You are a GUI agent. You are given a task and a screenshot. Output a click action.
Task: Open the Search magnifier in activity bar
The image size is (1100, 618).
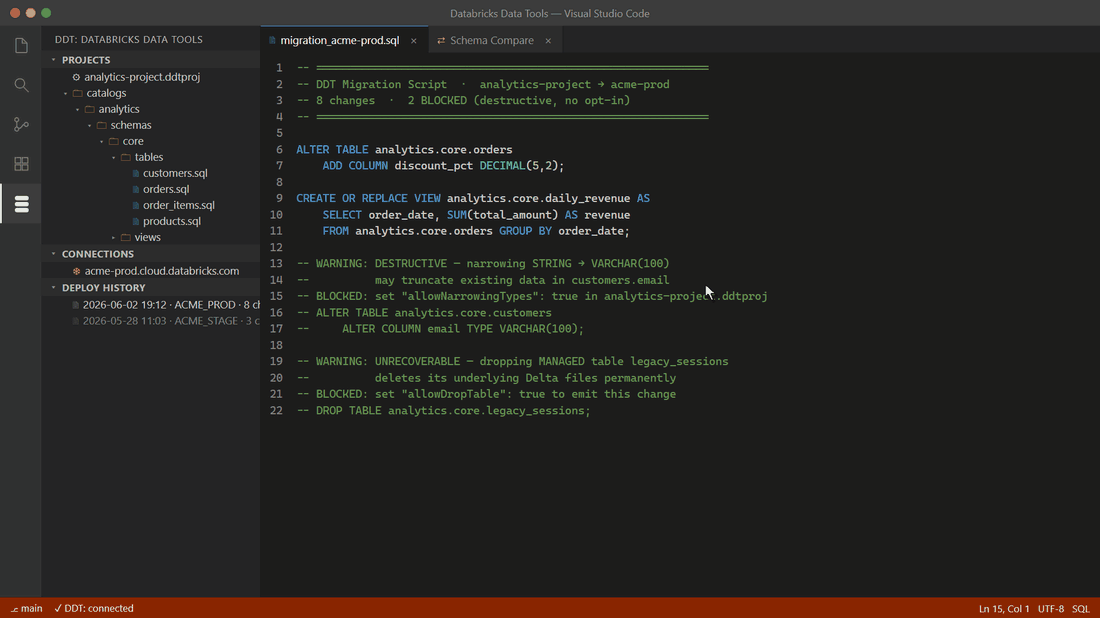tap(21, 85)
